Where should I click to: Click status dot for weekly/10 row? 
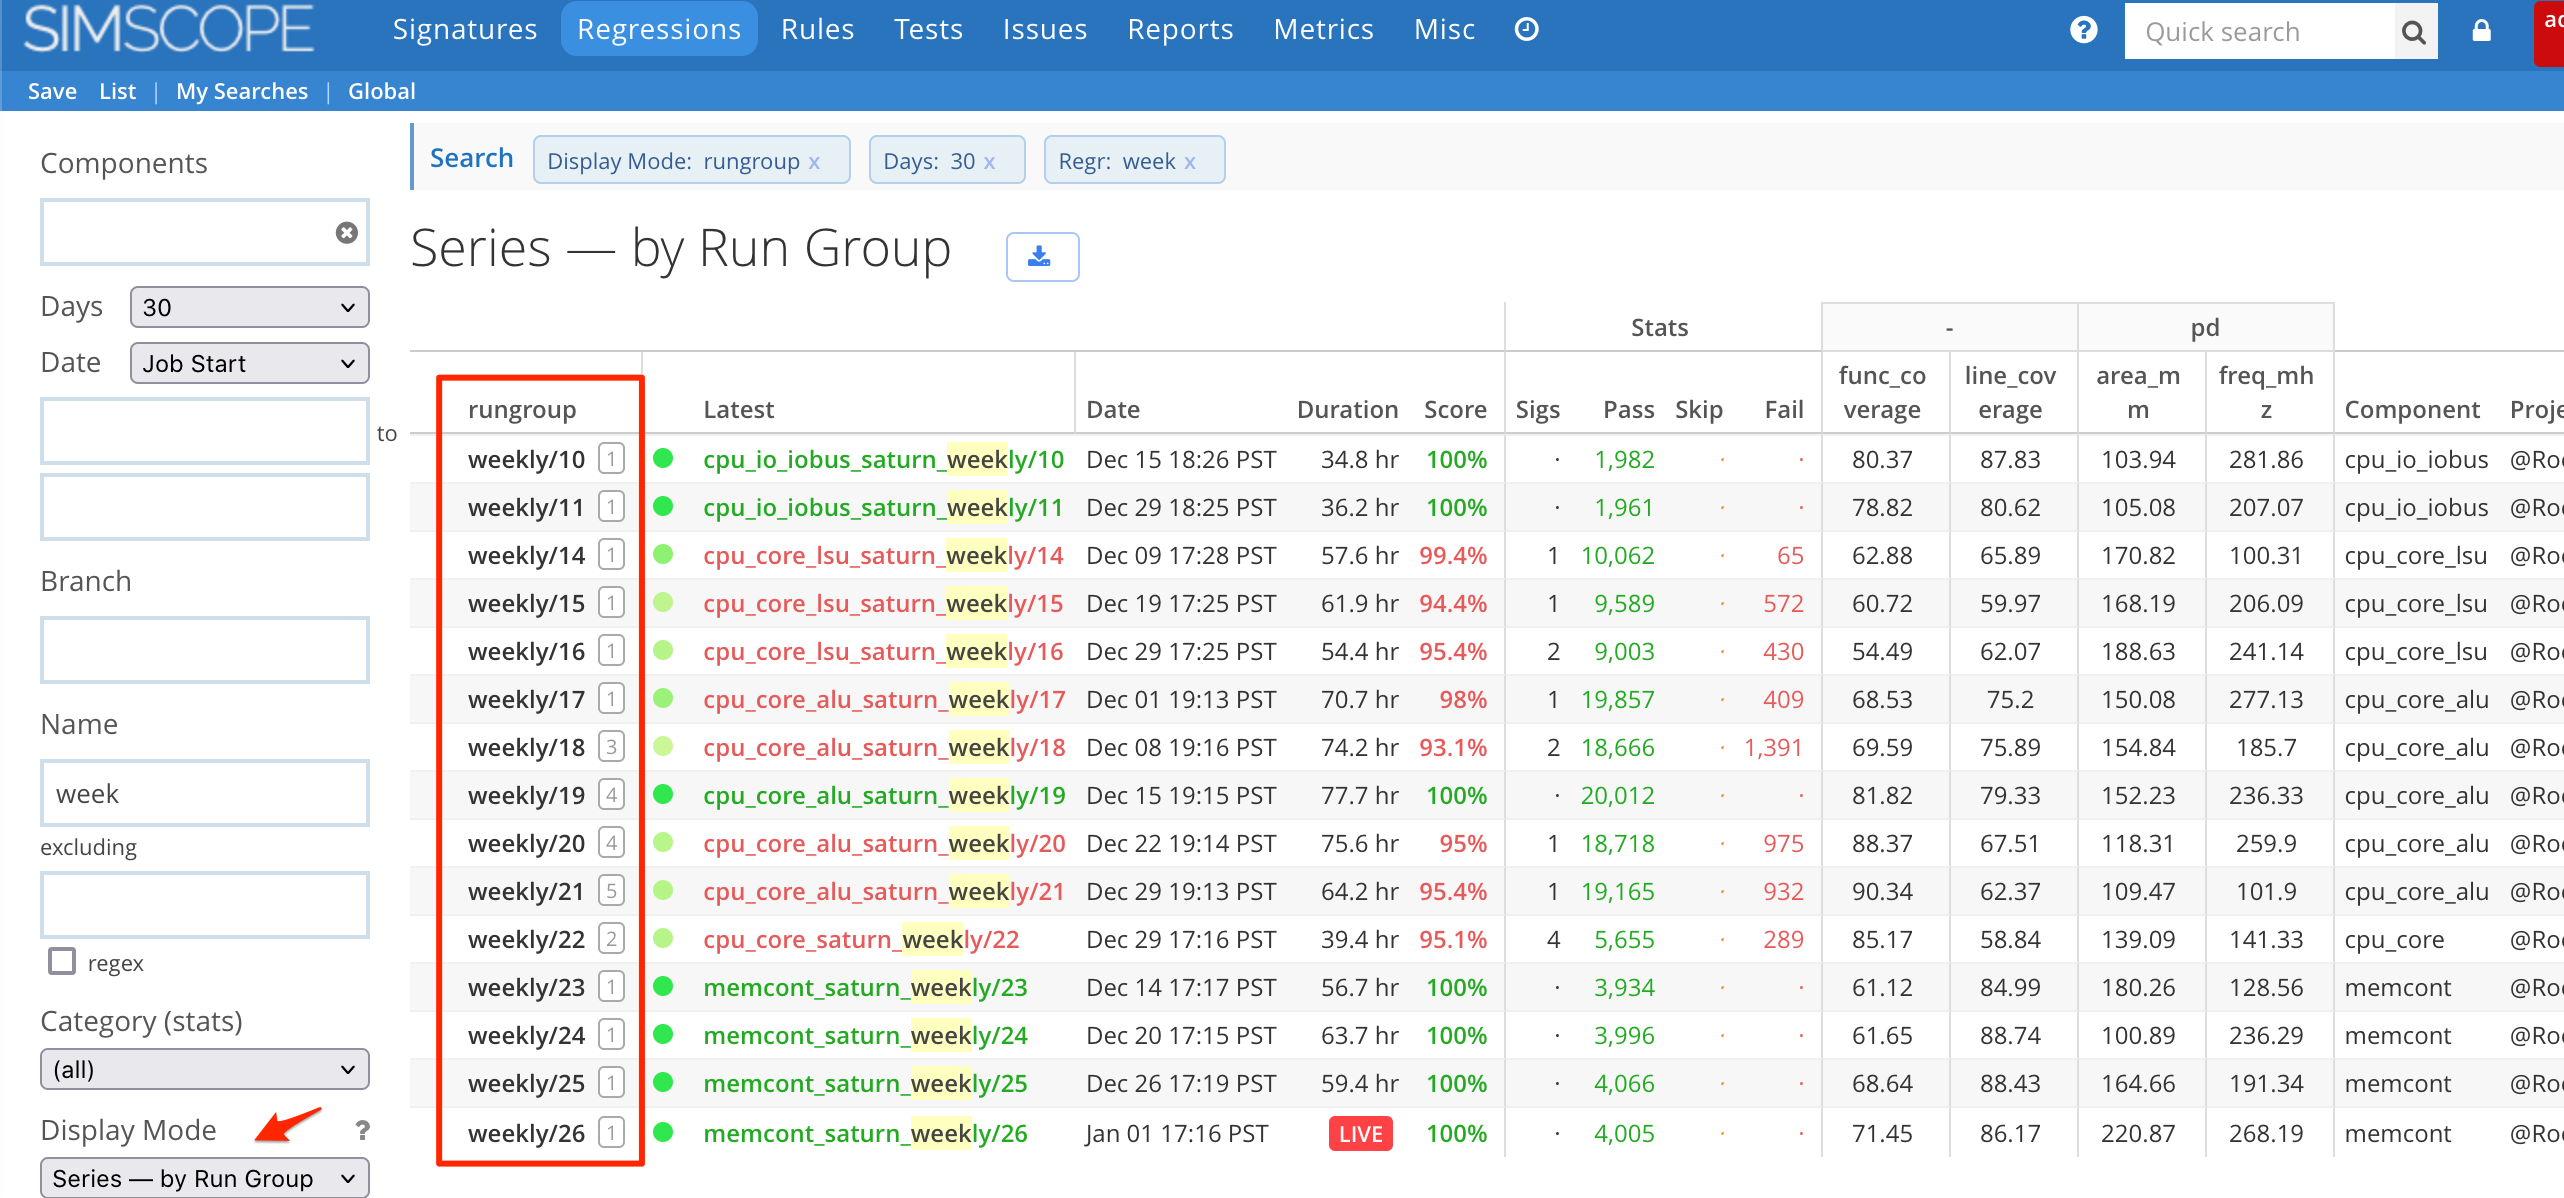(x=663, y=458)
